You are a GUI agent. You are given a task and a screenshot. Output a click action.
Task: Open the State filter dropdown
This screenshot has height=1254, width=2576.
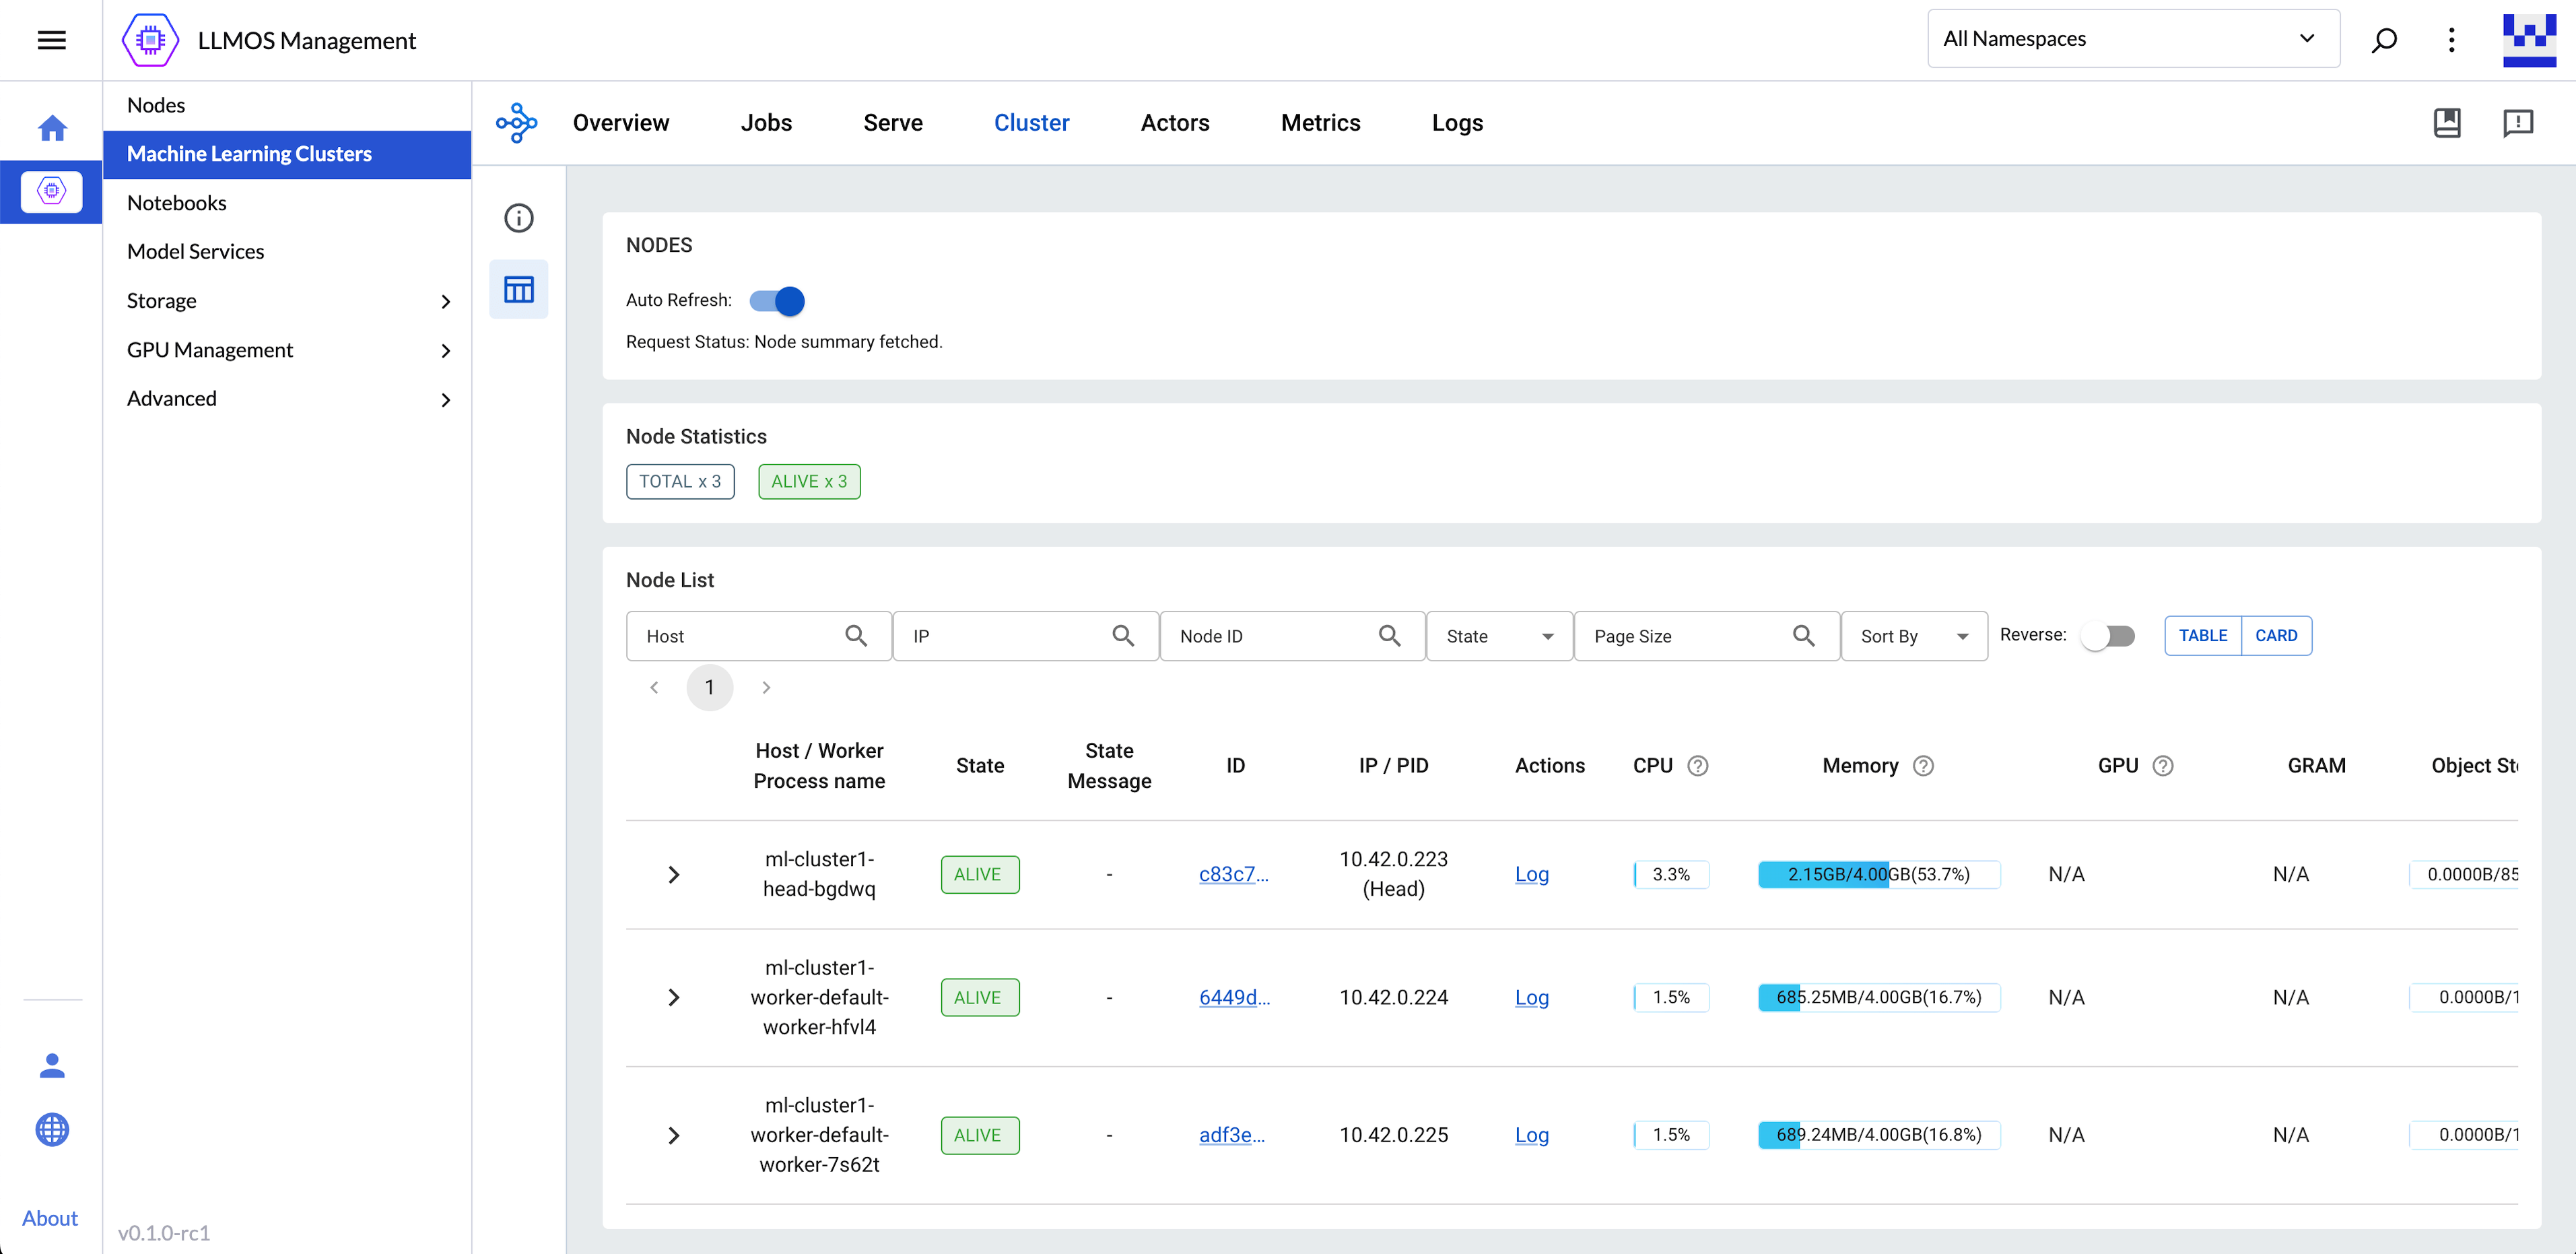1498,636
